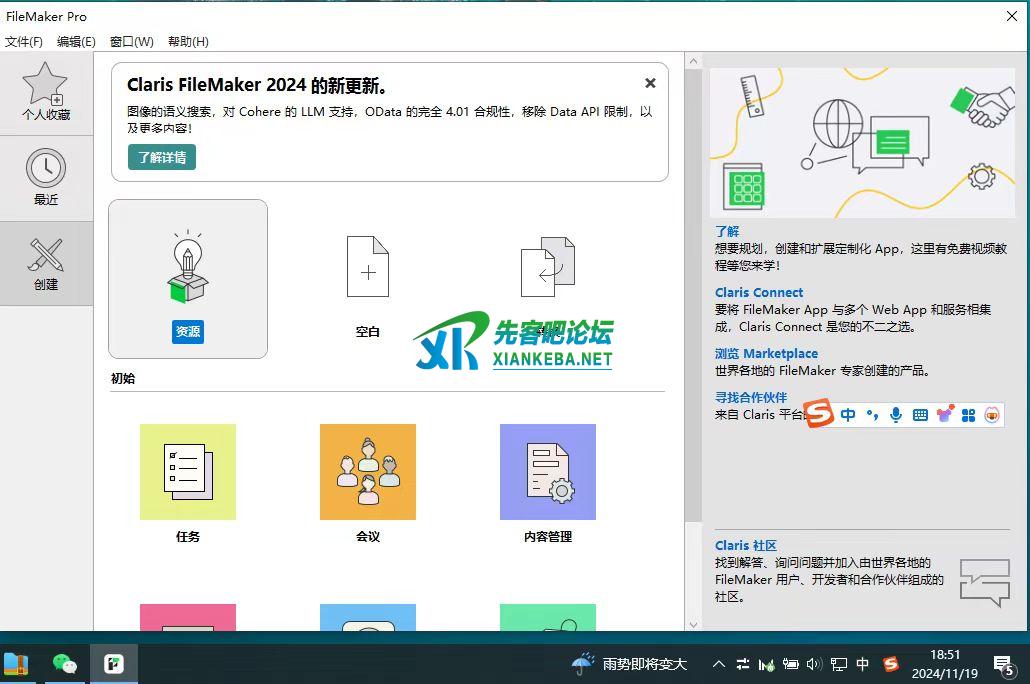Start voice input via Sogou microphone icon
The image size is (1030, 684).
click(x=895, y=414)
